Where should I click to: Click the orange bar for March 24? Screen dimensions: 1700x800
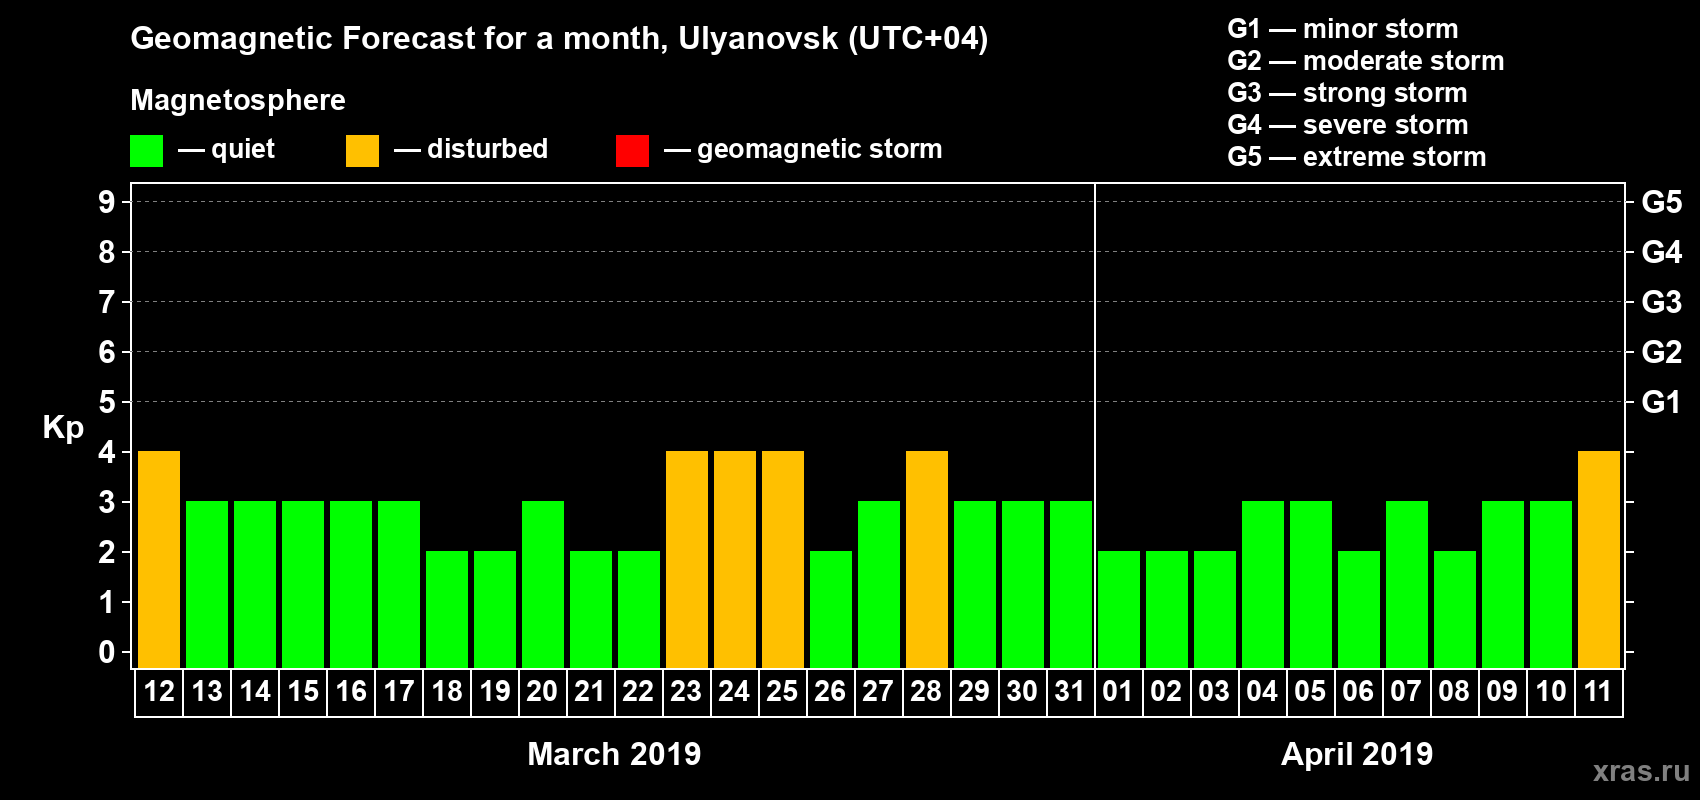point(735,560)
